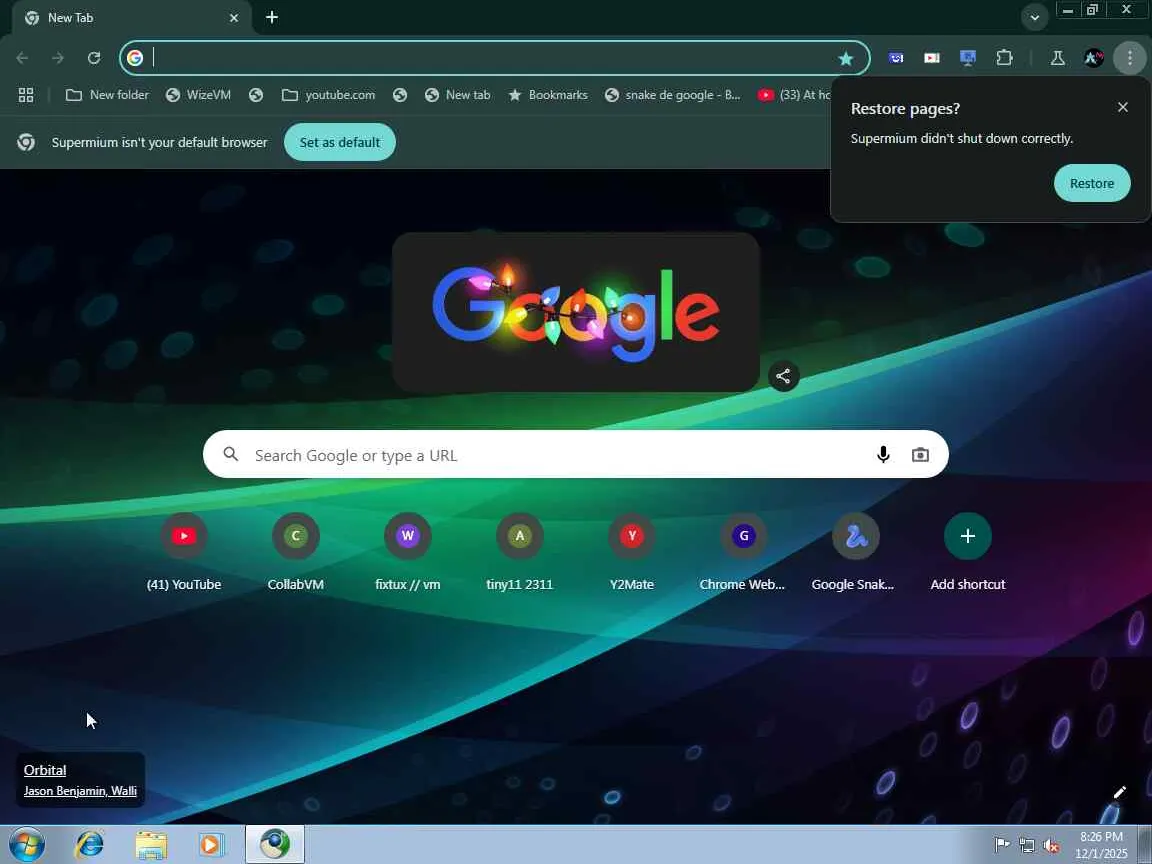The height and width of the screenshot is (864, 1152).
Task: Click Set as default button
Action: tap(339, 143)
